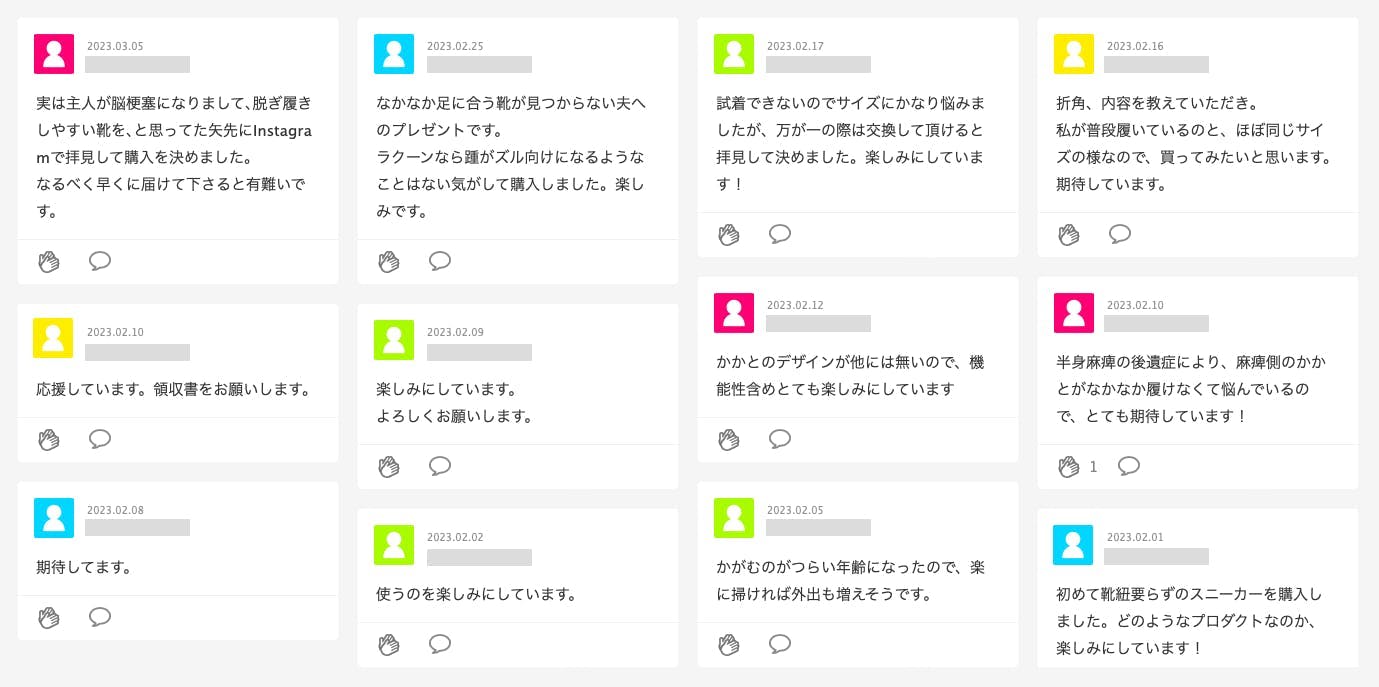Viewport: 1379px width, 687px height.
Task: Open the yellow avatar on 2023.02.16 comment
Action: point(1074,54)
